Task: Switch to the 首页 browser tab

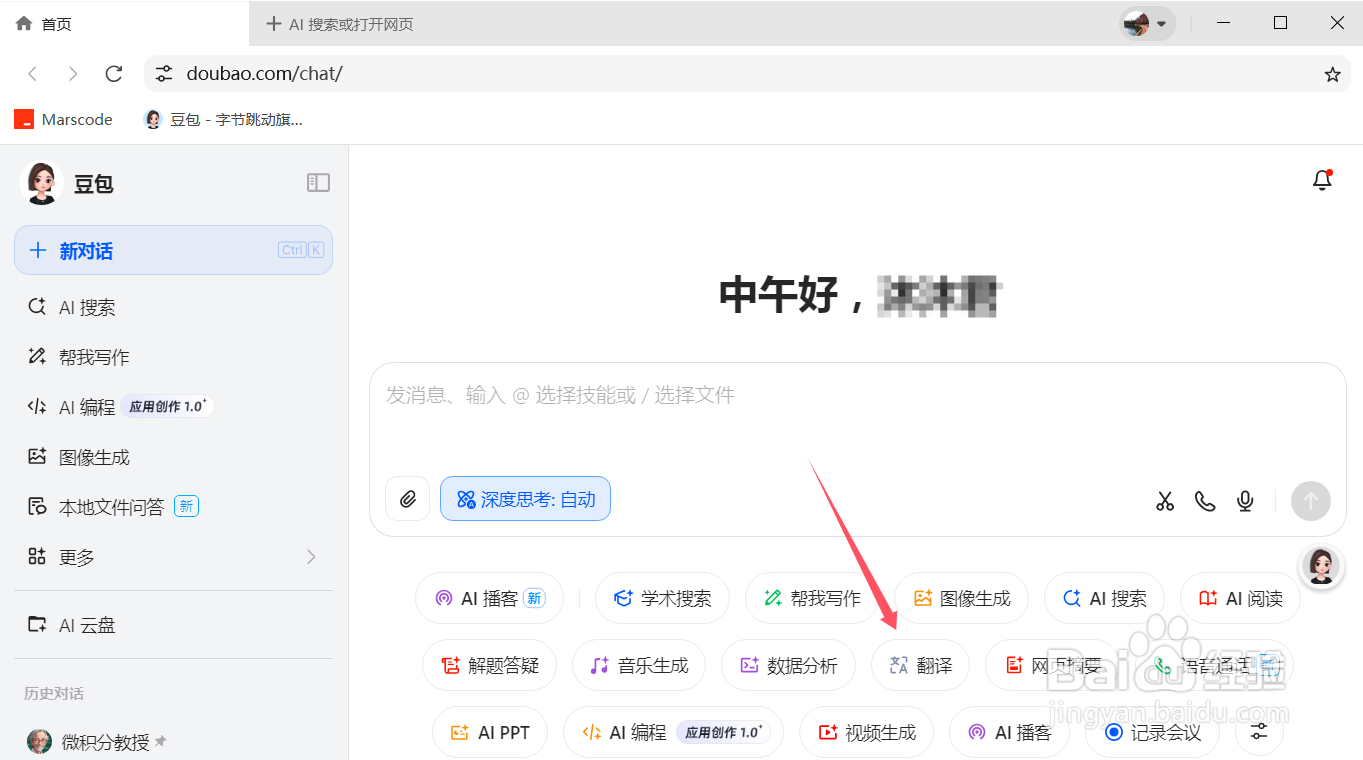Action: pos(124,23)
